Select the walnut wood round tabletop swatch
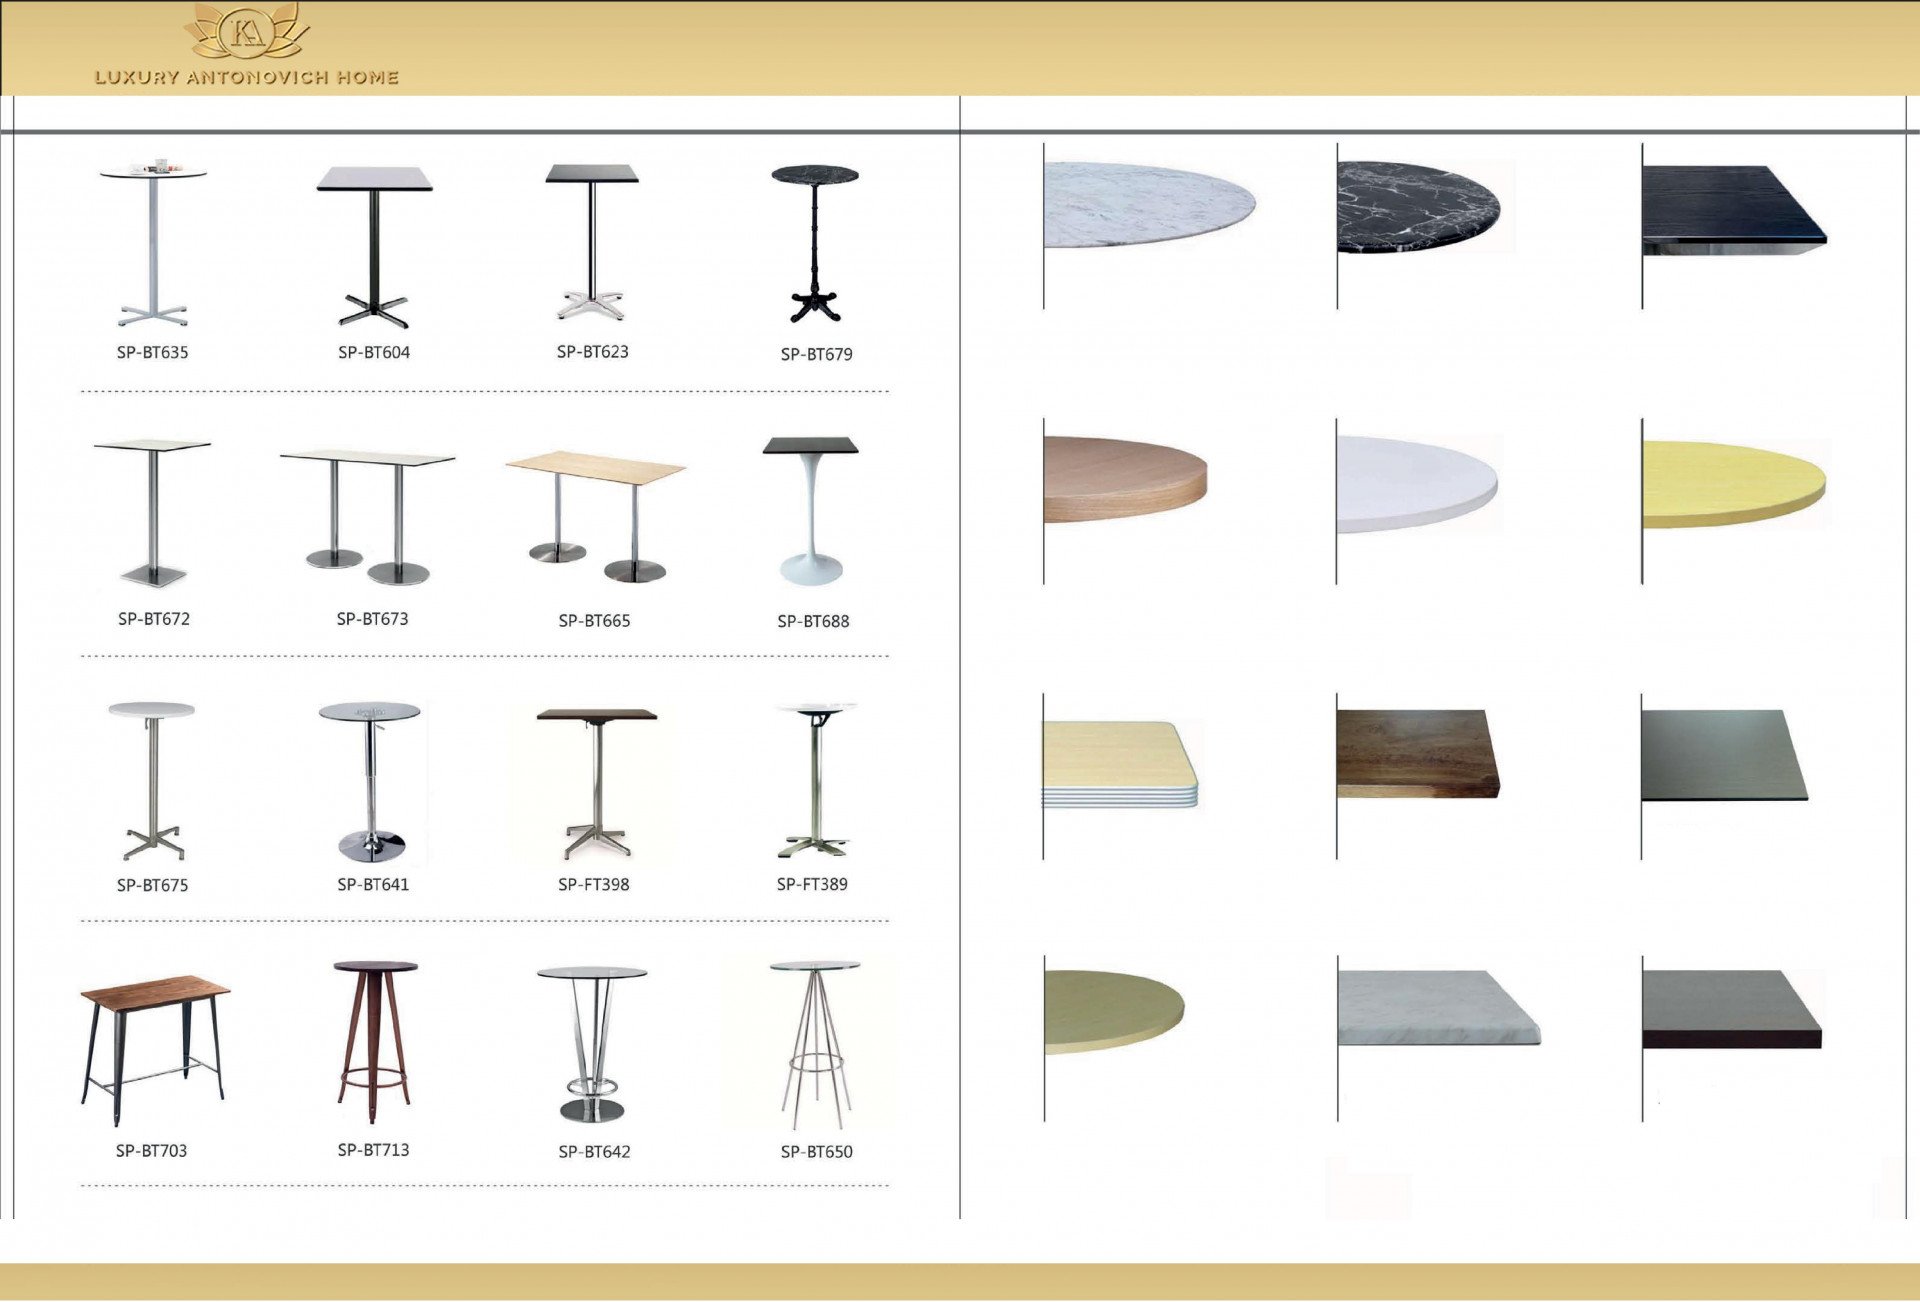Image resolution: width=1920 pixels, height=1302 pixels. coord(1124,479)
